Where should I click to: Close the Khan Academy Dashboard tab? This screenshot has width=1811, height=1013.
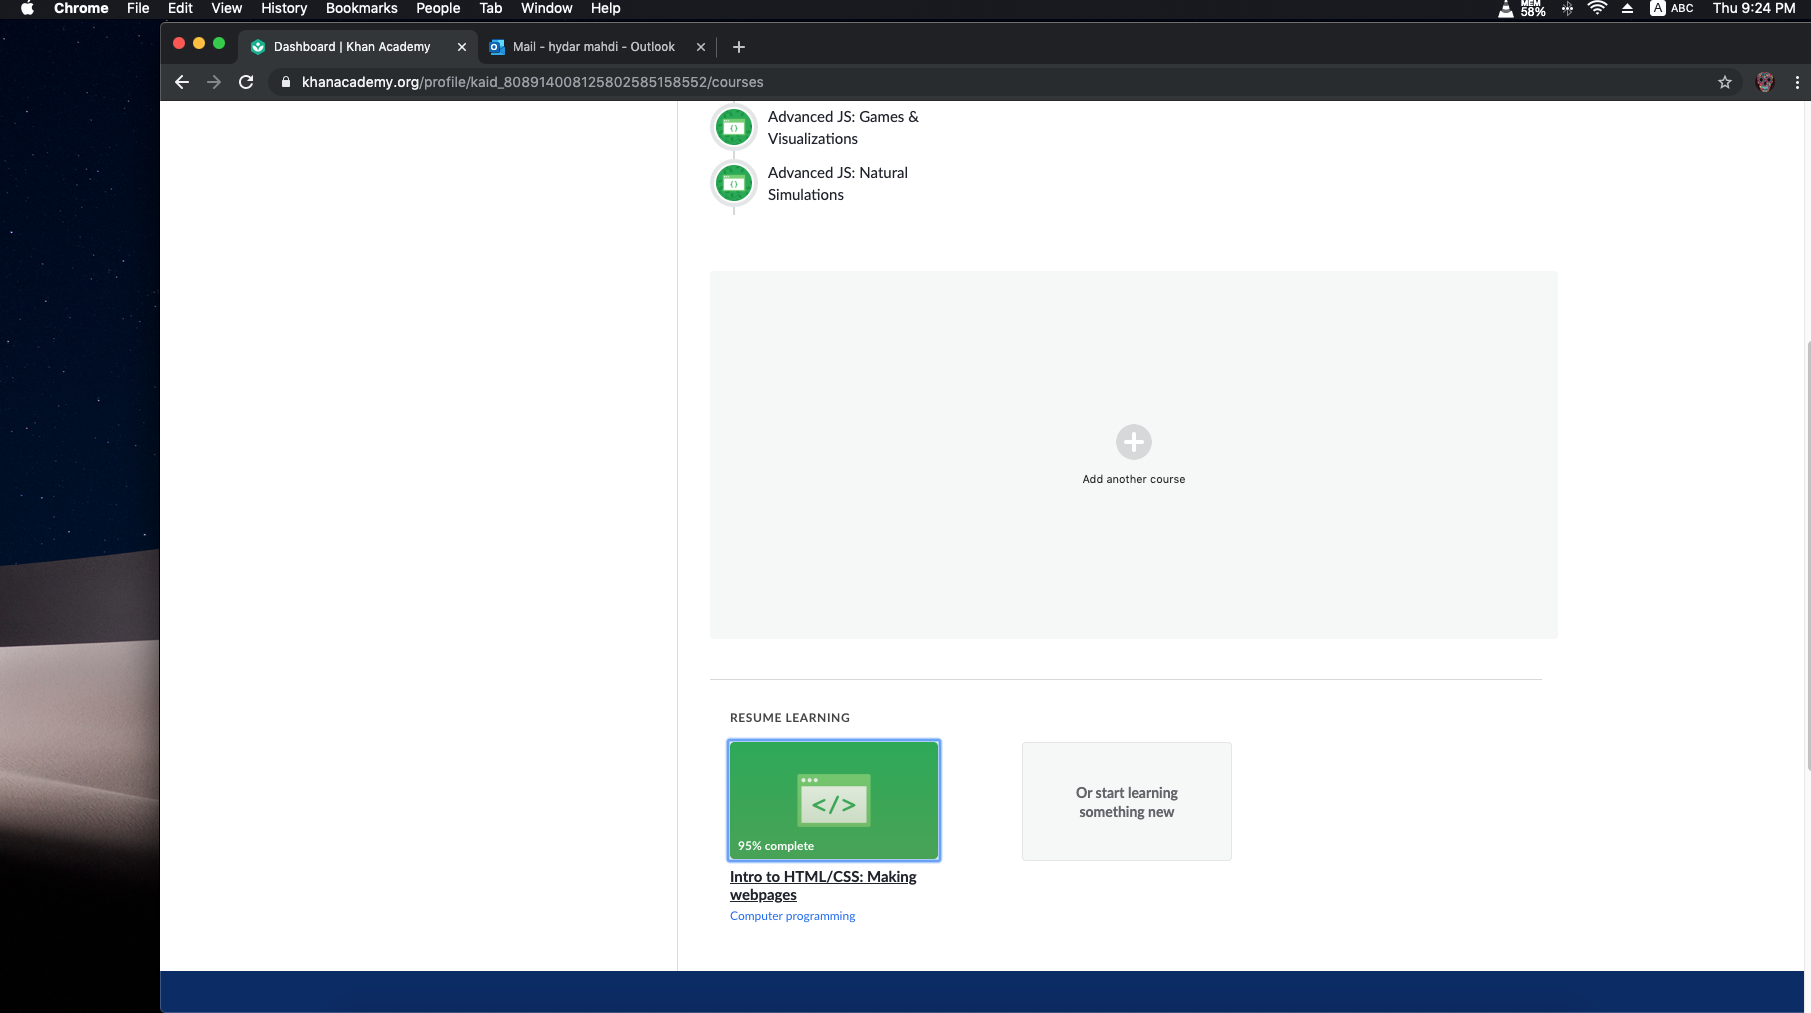point(462,47)
